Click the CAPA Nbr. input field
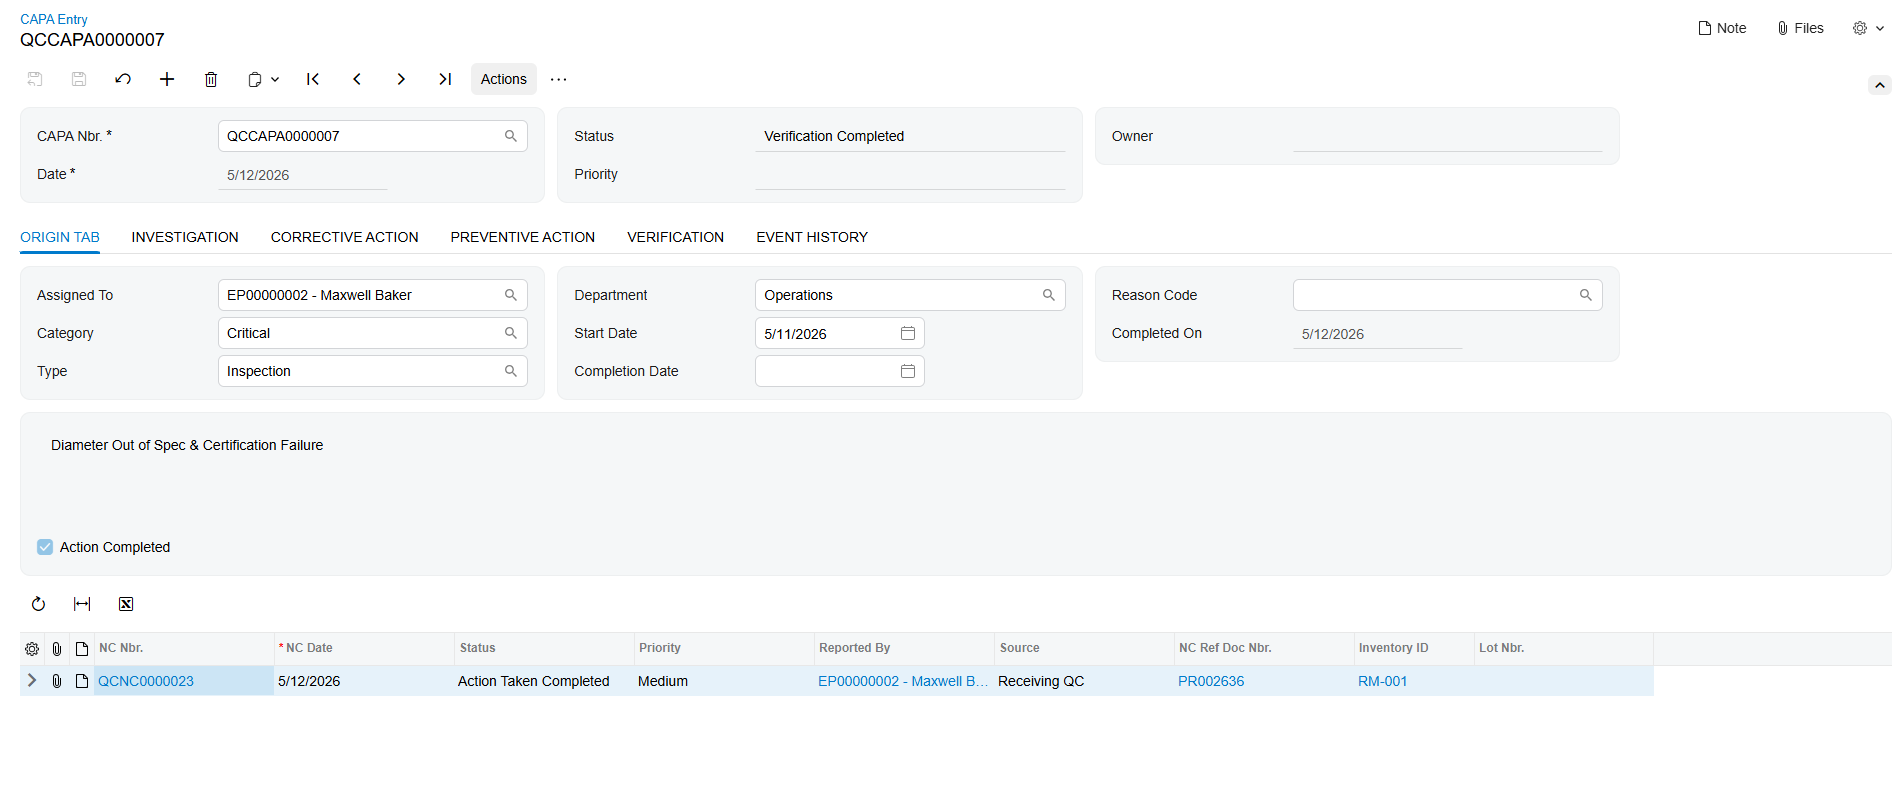Image resolution: width=1902 pixels, height=805 pixels. 373,136
